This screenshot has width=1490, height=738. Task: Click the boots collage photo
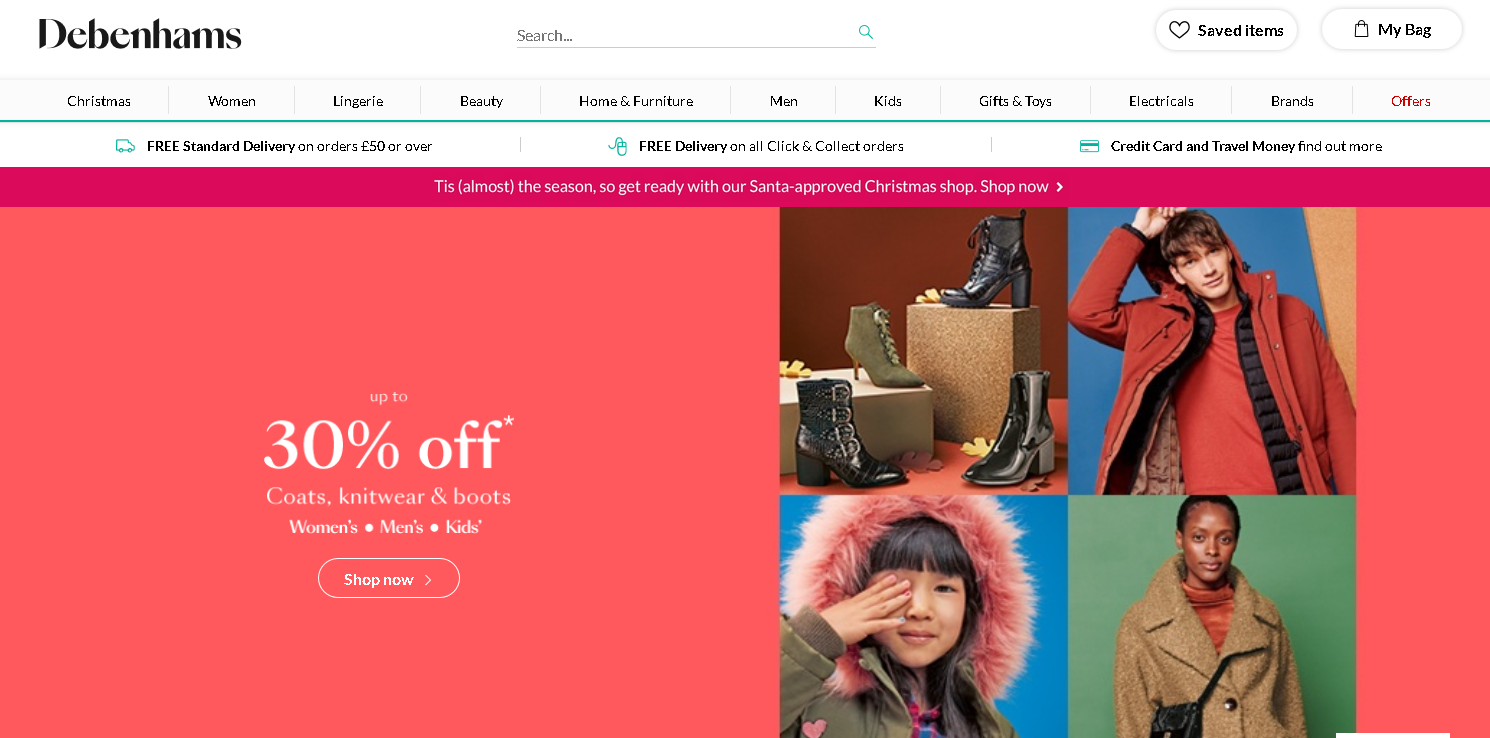pyautogui.click(x=923, y=350)
